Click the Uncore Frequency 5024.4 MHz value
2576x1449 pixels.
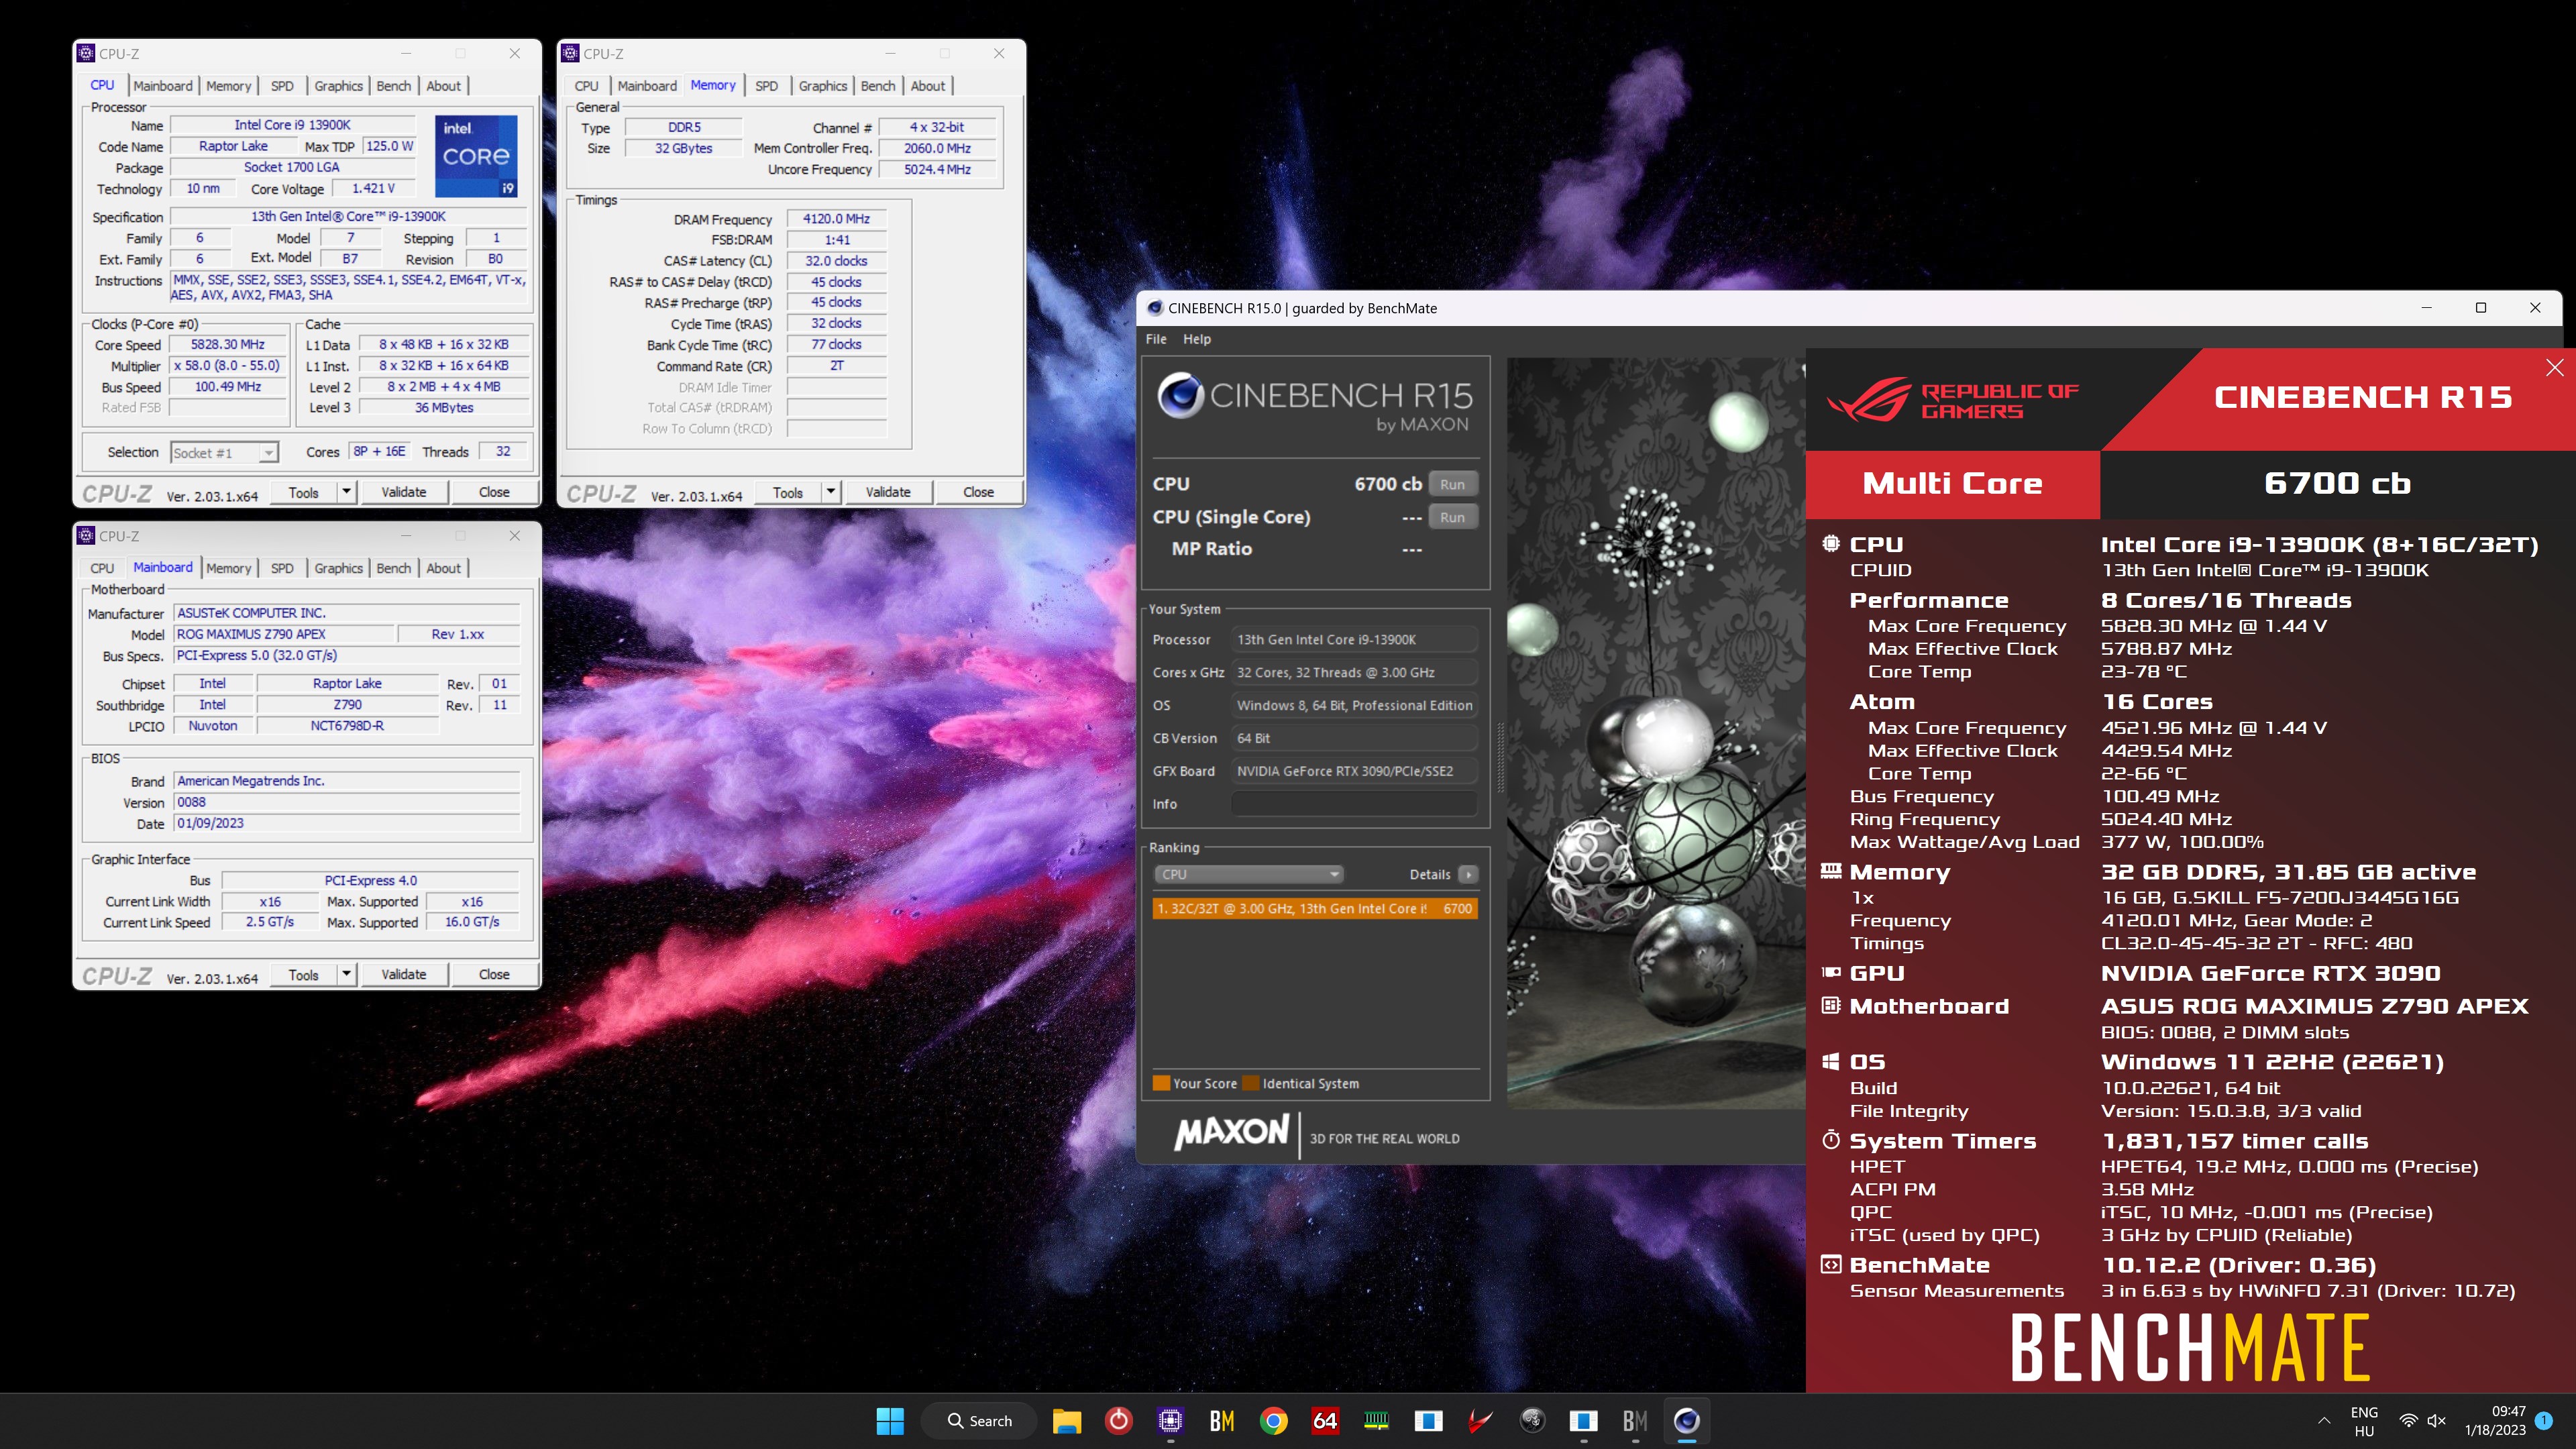point(937,169)
